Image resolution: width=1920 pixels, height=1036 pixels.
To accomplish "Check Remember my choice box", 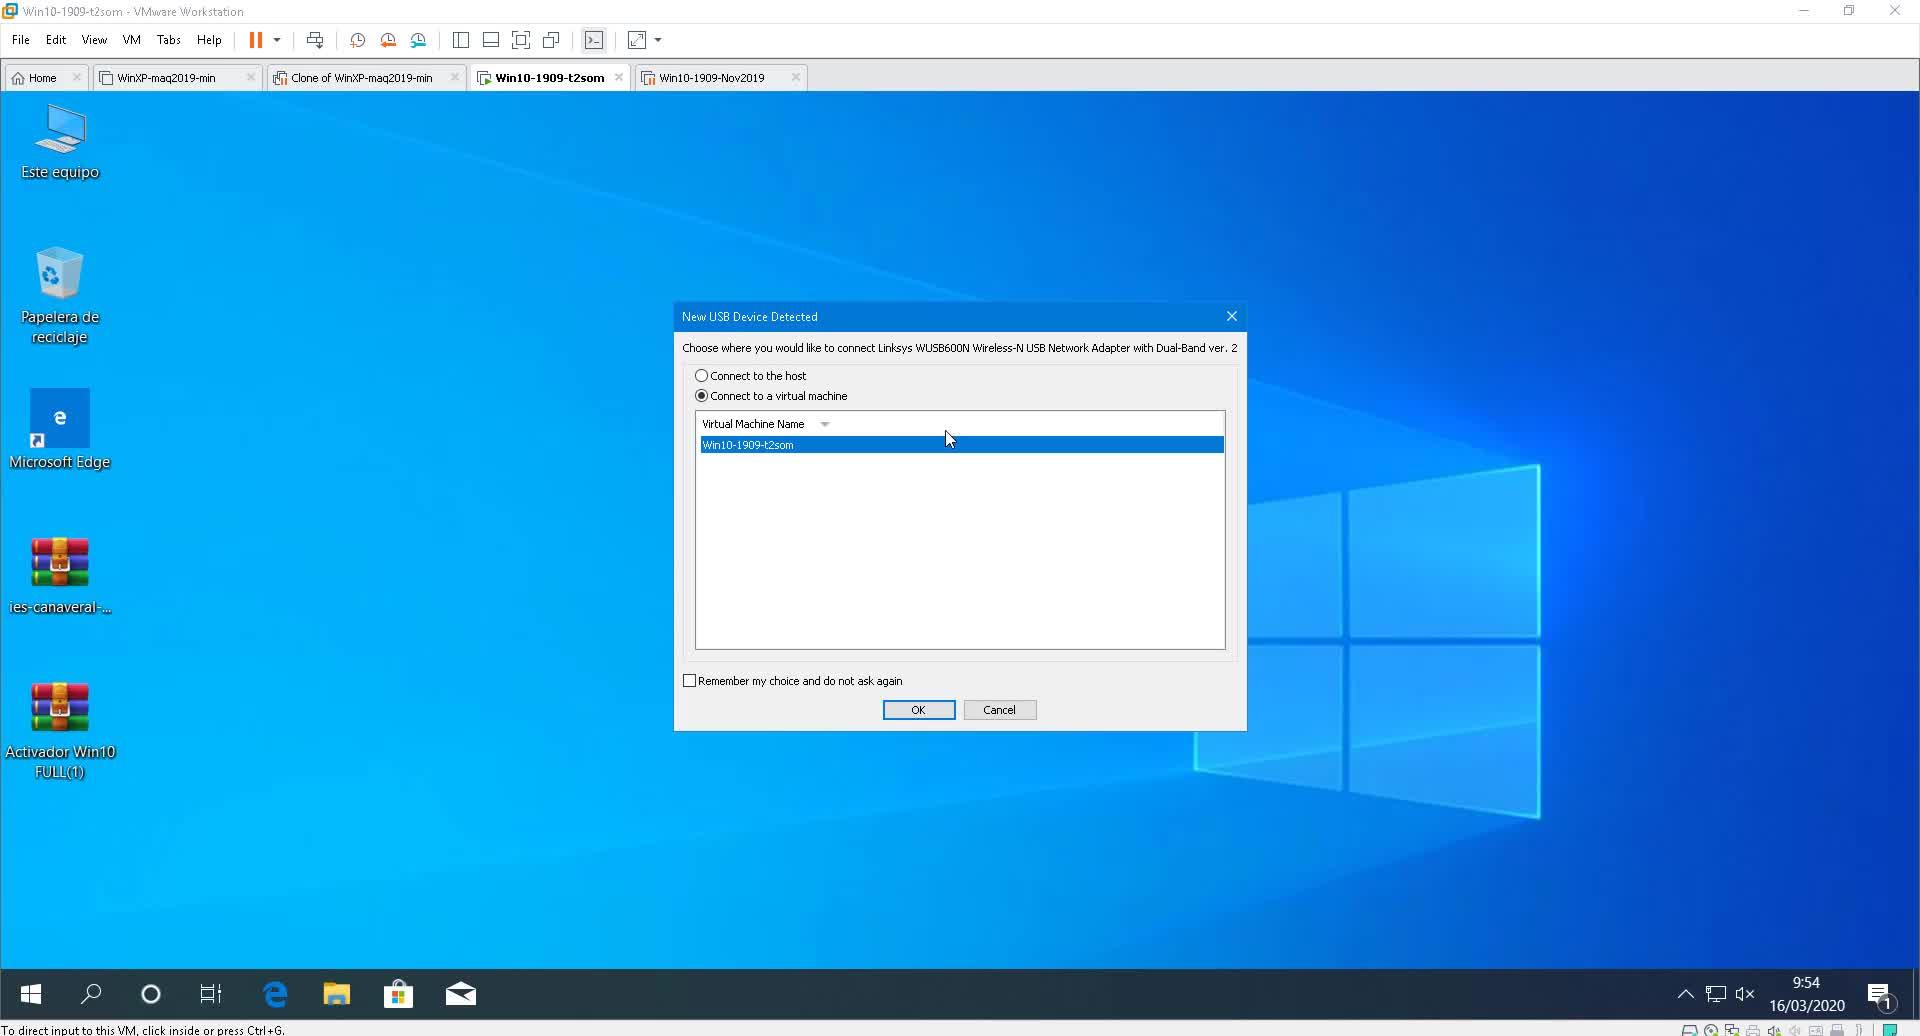I will [x=689, y=681].
